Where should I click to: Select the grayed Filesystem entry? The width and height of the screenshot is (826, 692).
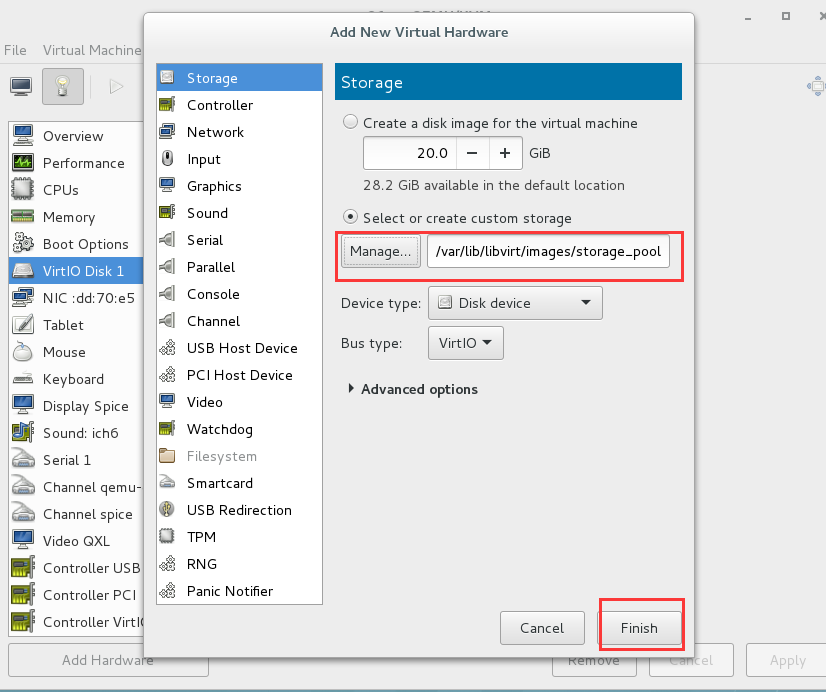[x=239, y=456]
